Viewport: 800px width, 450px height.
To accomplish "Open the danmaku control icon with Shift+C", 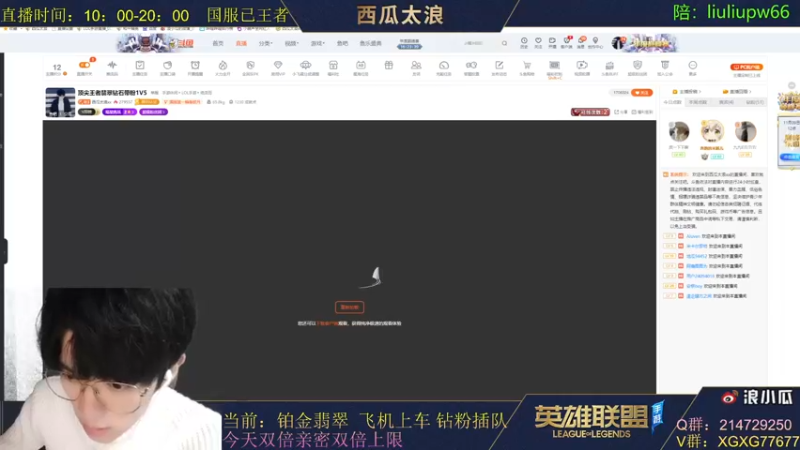I will [555, 65].
